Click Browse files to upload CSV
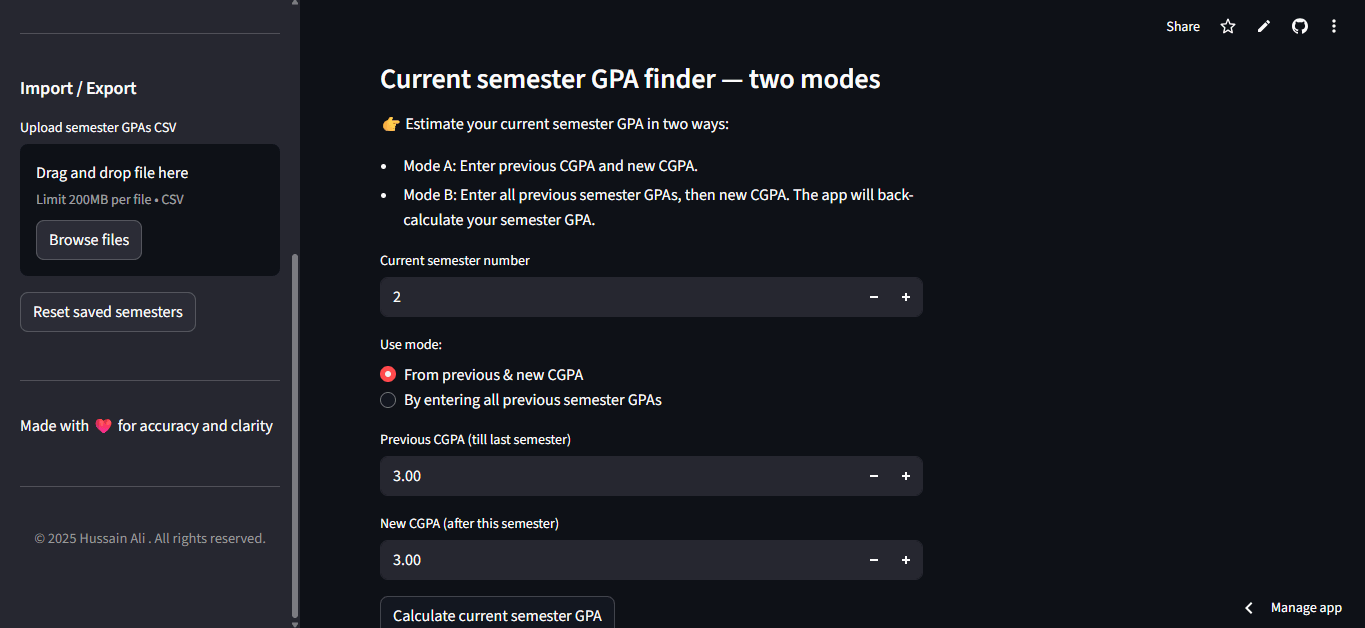1365x628 pixels. (88, 240)
